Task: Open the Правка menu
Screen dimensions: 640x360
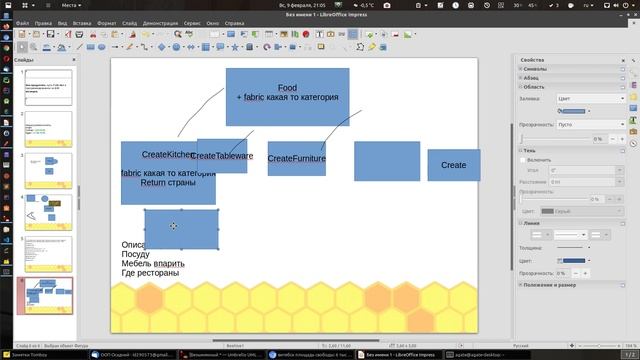Action: (x=43, y=23)
